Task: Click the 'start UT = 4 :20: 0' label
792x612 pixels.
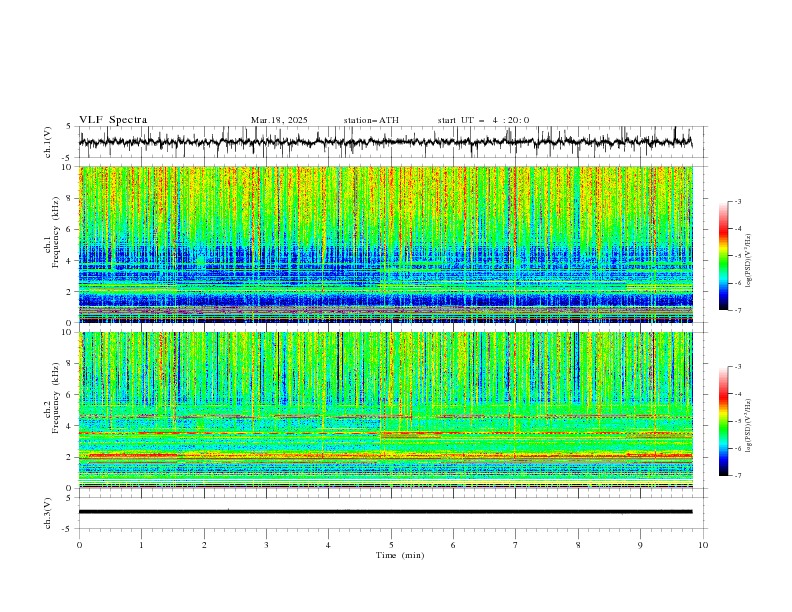Action: pyautogui.click(x=483, y=120)
